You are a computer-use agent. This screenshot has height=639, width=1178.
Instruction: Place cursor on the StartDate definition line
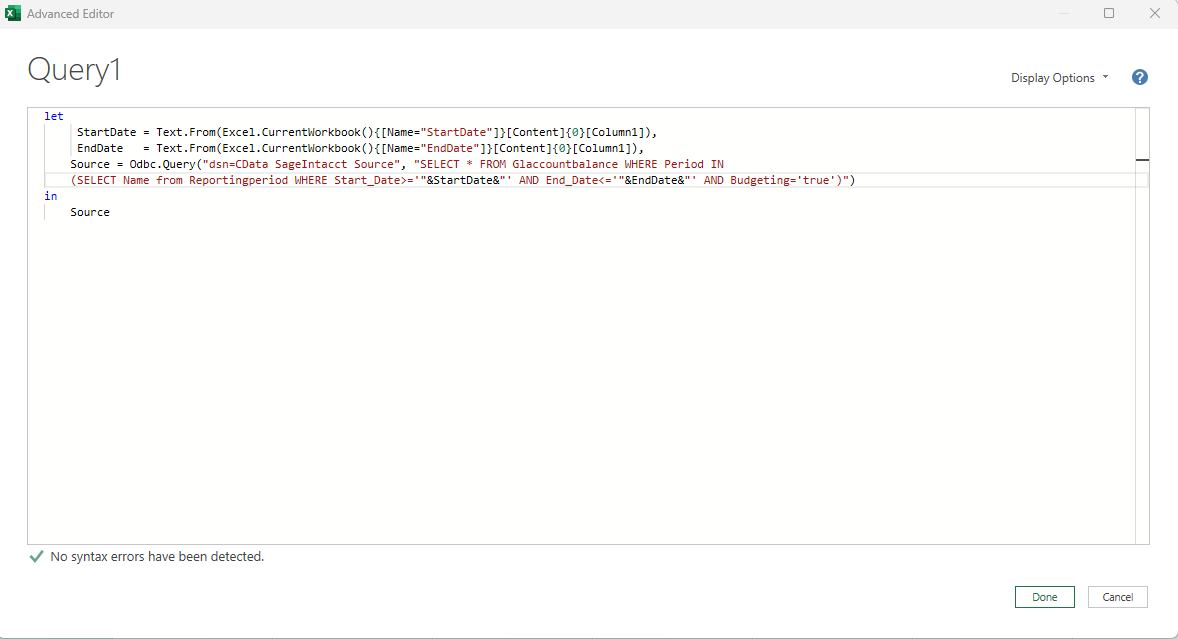click(367, 132)
